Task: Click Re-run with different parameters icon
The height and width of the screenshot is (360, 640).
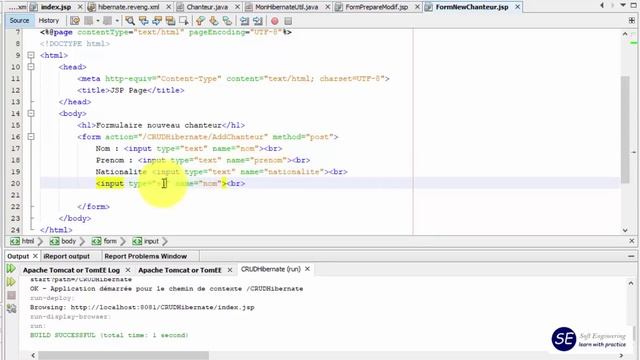Action: pyautogui.click(x=11, y=282)
